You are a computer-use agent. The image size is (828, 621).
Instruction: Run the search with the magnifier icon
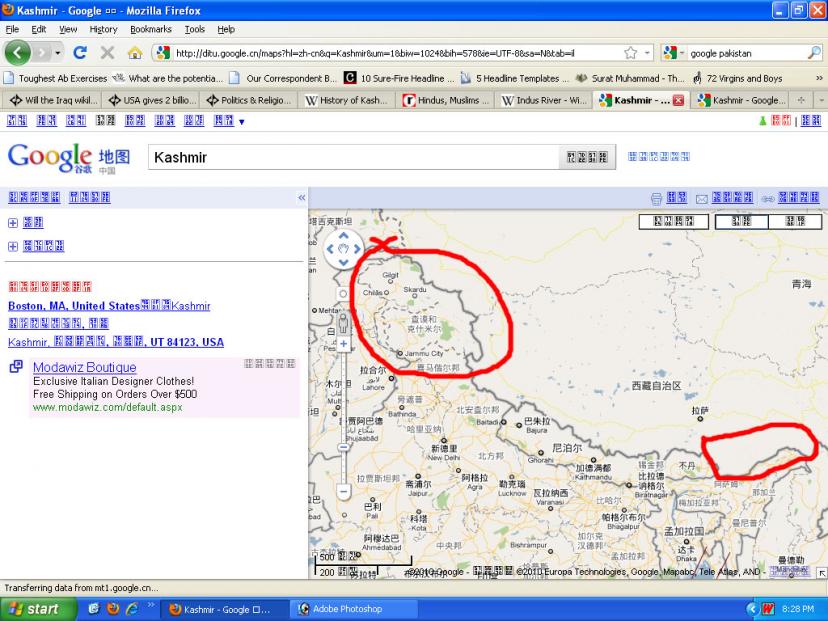814,53
